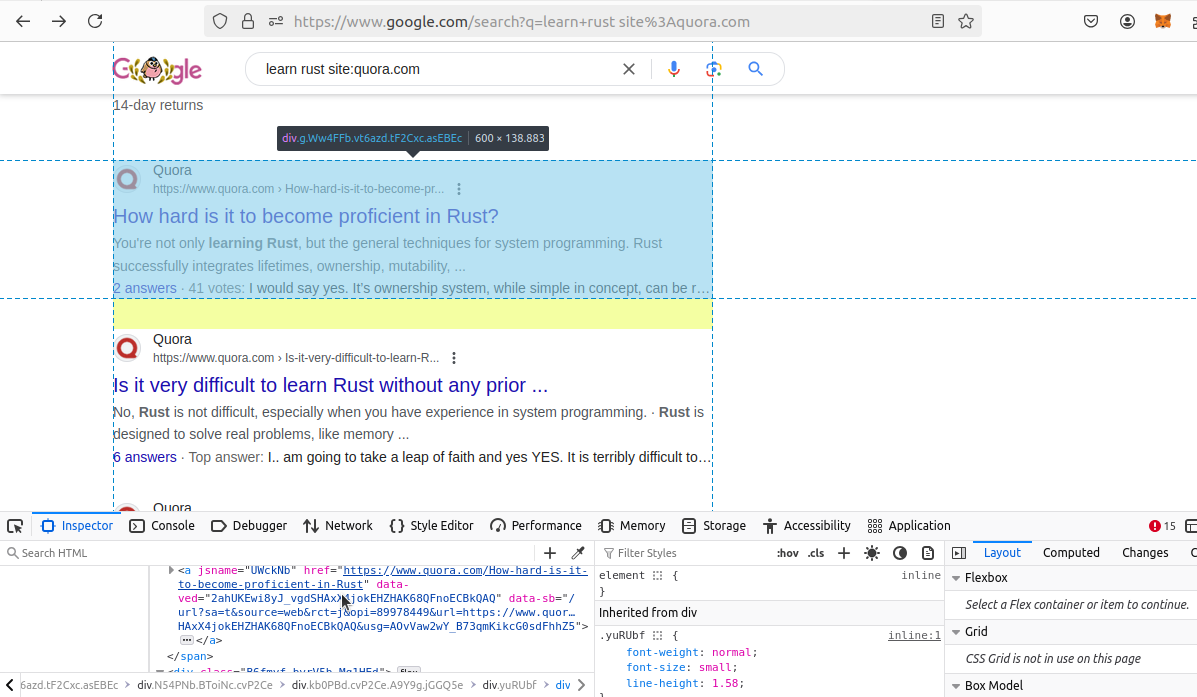Focus the Search HTML field
This screenshot has width=1197, height=697.
[267, 553]
